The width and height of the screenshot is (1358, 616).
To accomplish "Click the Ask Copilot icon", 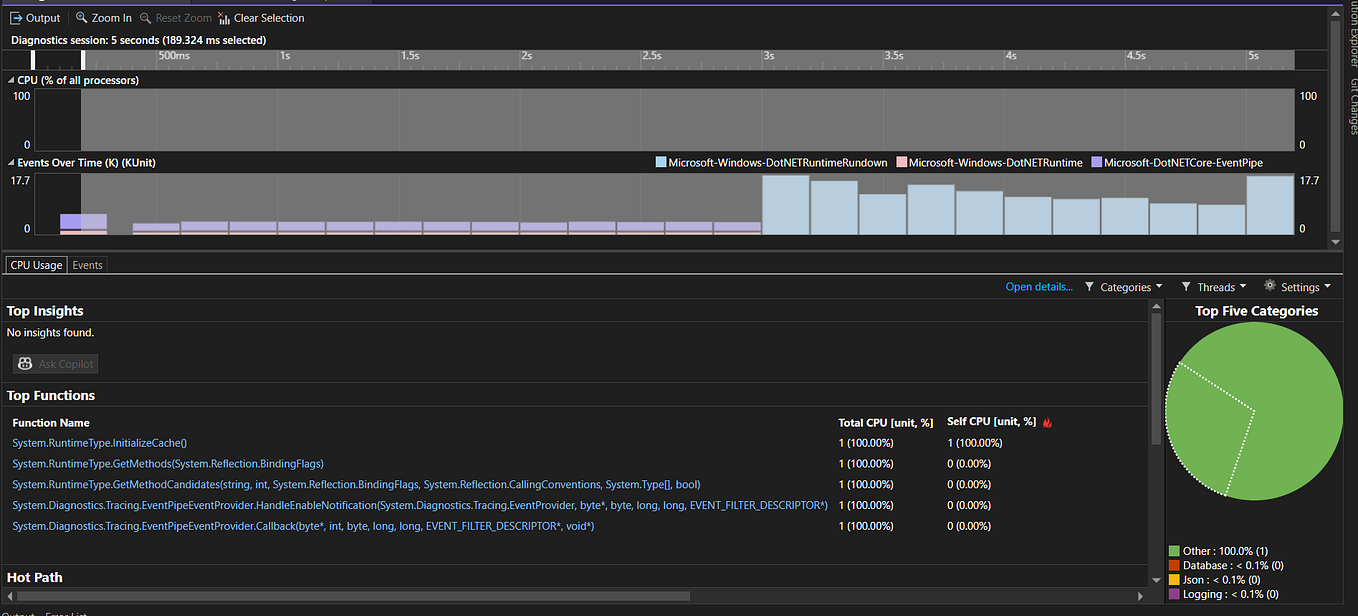I will coord(25,363).
